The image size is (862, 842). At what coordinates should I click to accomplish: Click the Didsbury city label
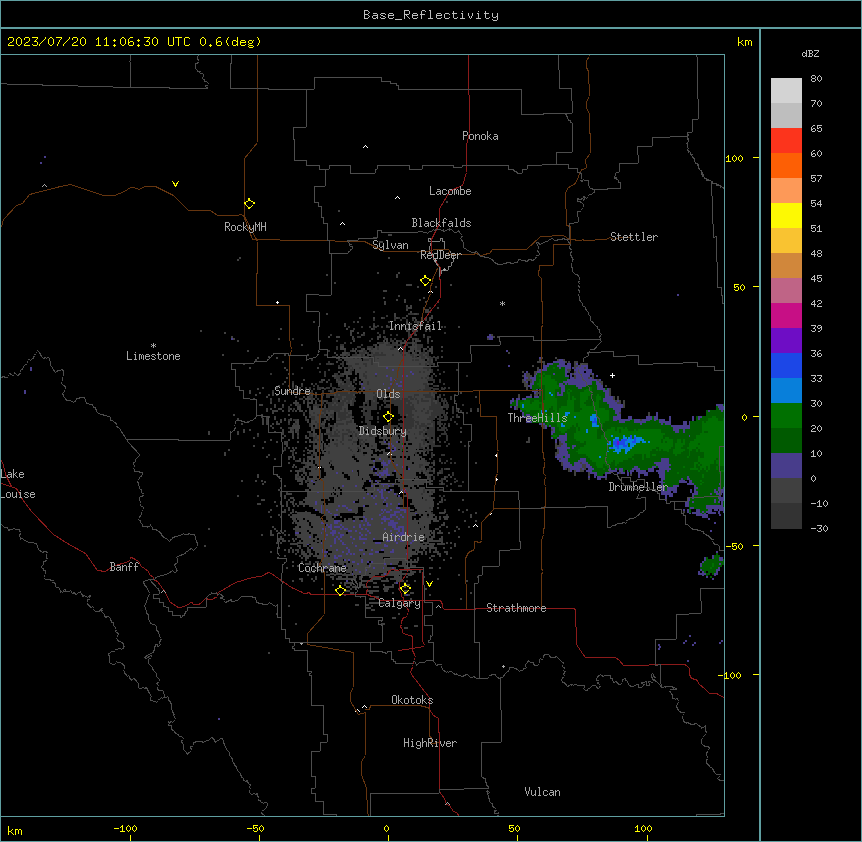point(383,431)
